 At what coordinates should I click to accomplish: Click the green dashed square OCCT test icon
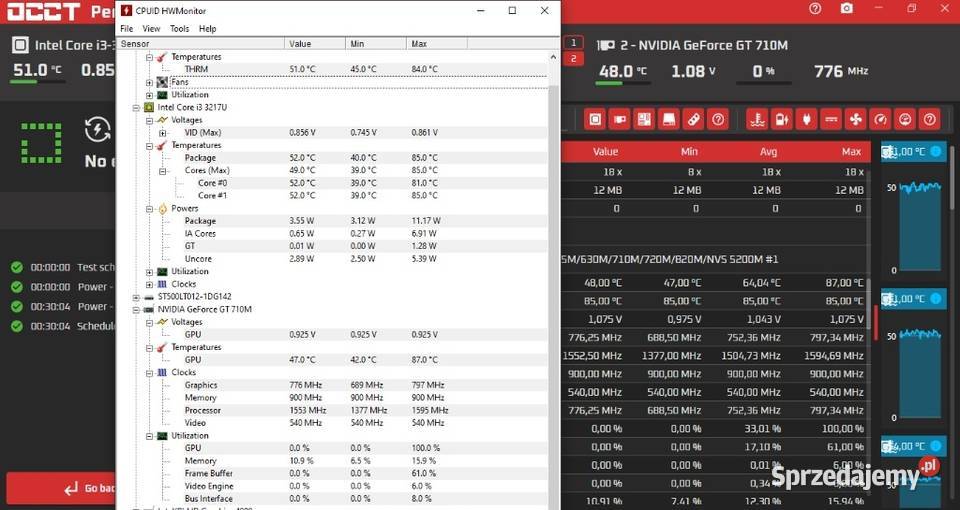[42, 143]
